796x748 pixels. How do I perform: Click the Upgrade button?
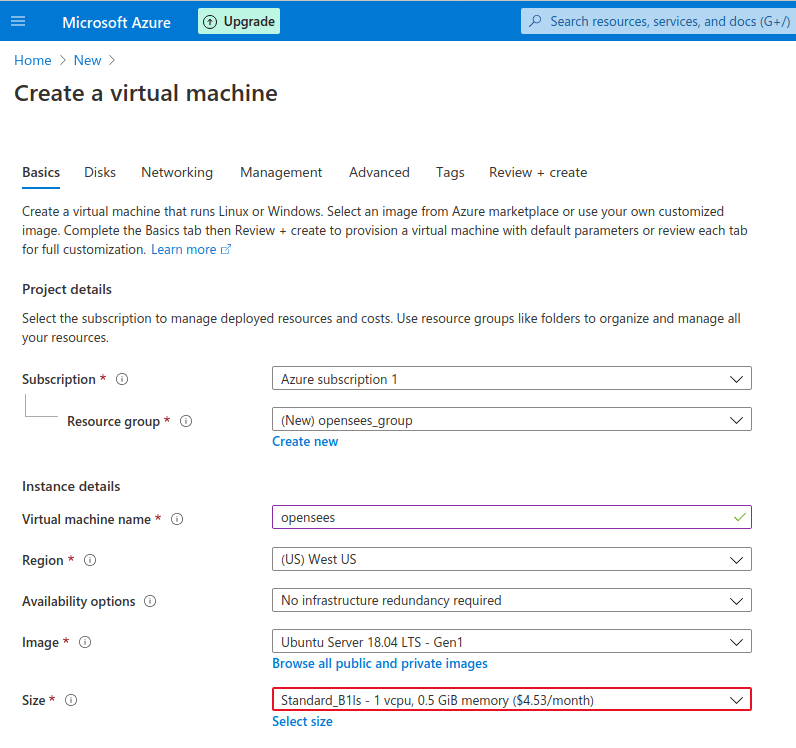point(239,21)
